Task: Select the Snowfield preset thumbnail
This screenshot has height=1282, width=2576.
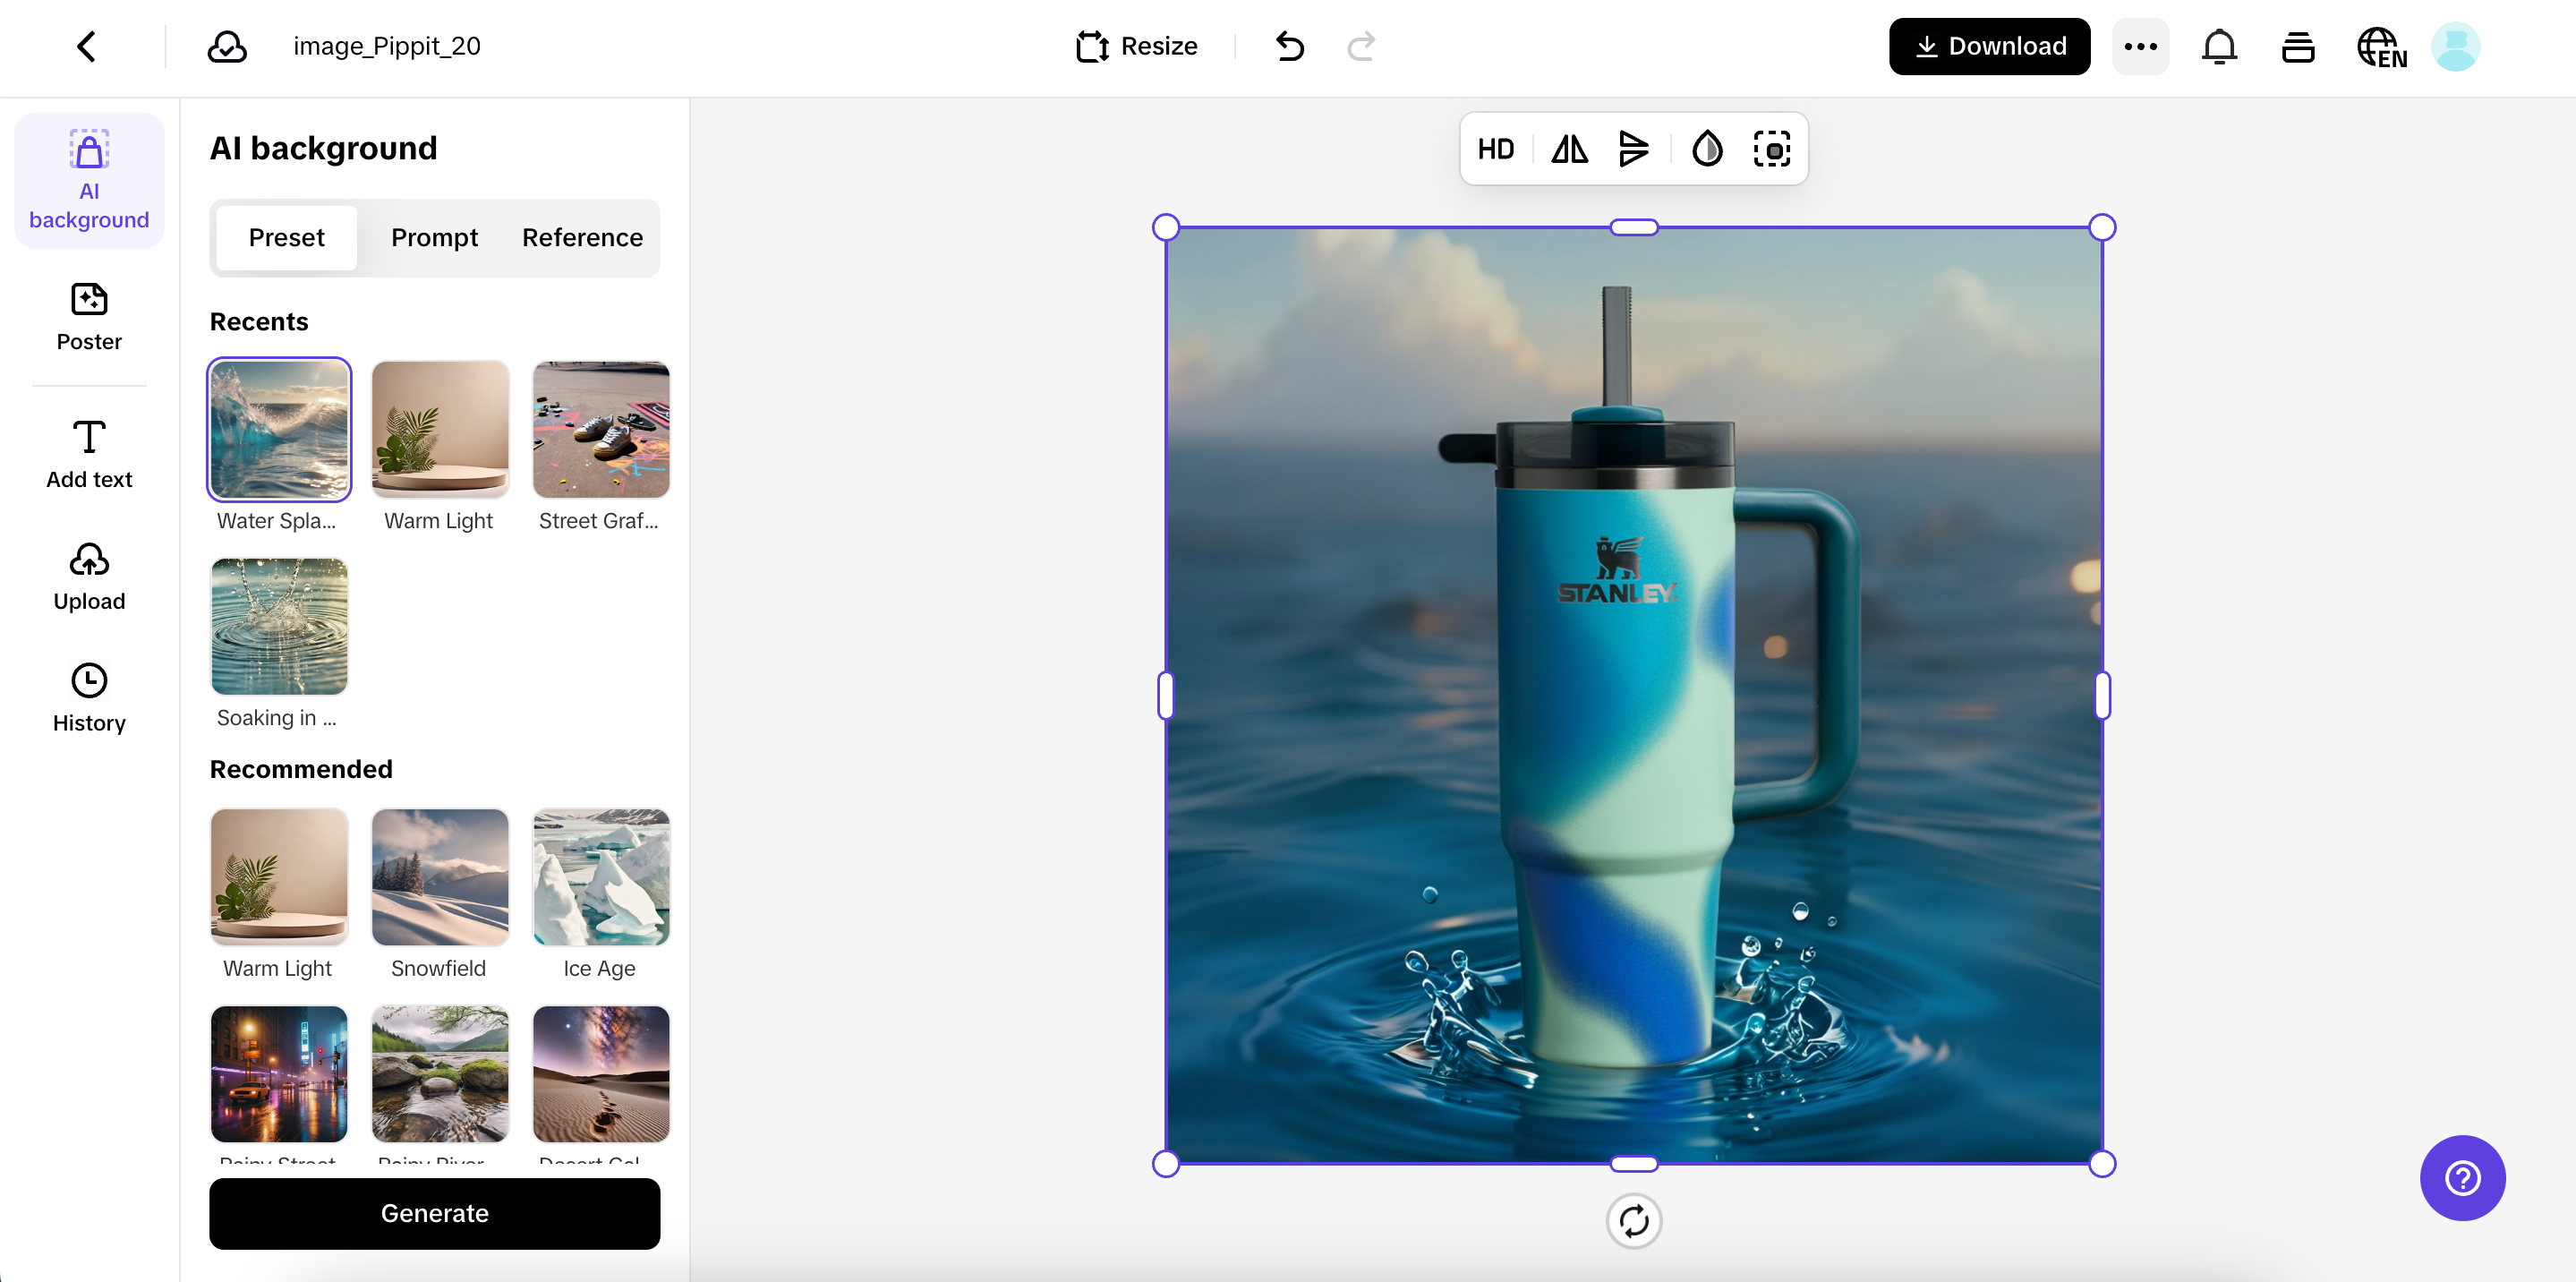Action: [440, 877]
